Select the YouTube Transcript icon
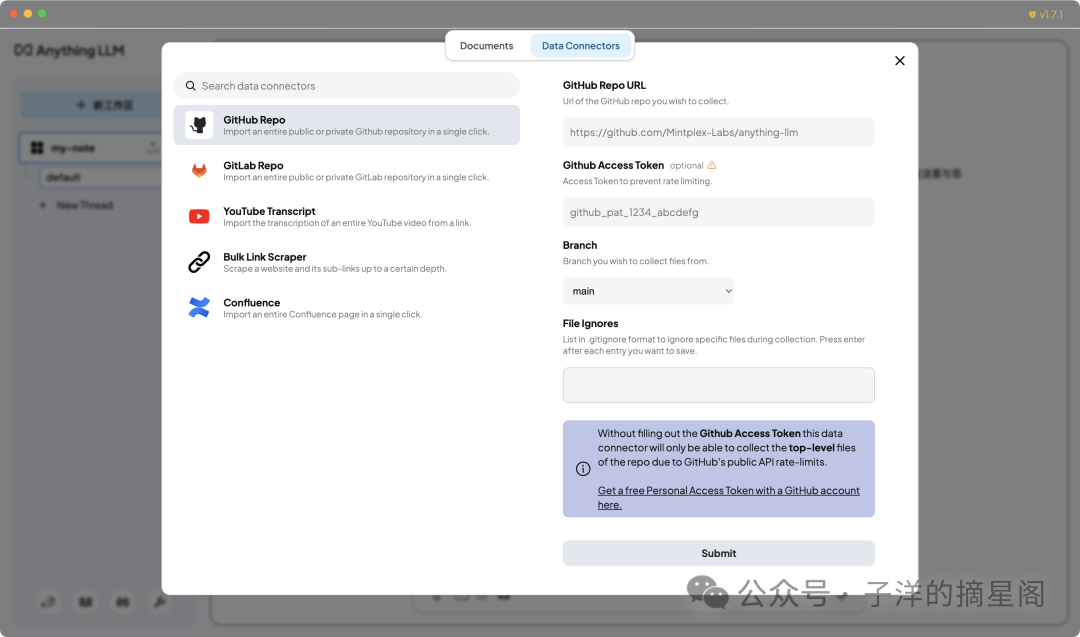Viewport: 1080px width, 637px height. coord(199,216)
